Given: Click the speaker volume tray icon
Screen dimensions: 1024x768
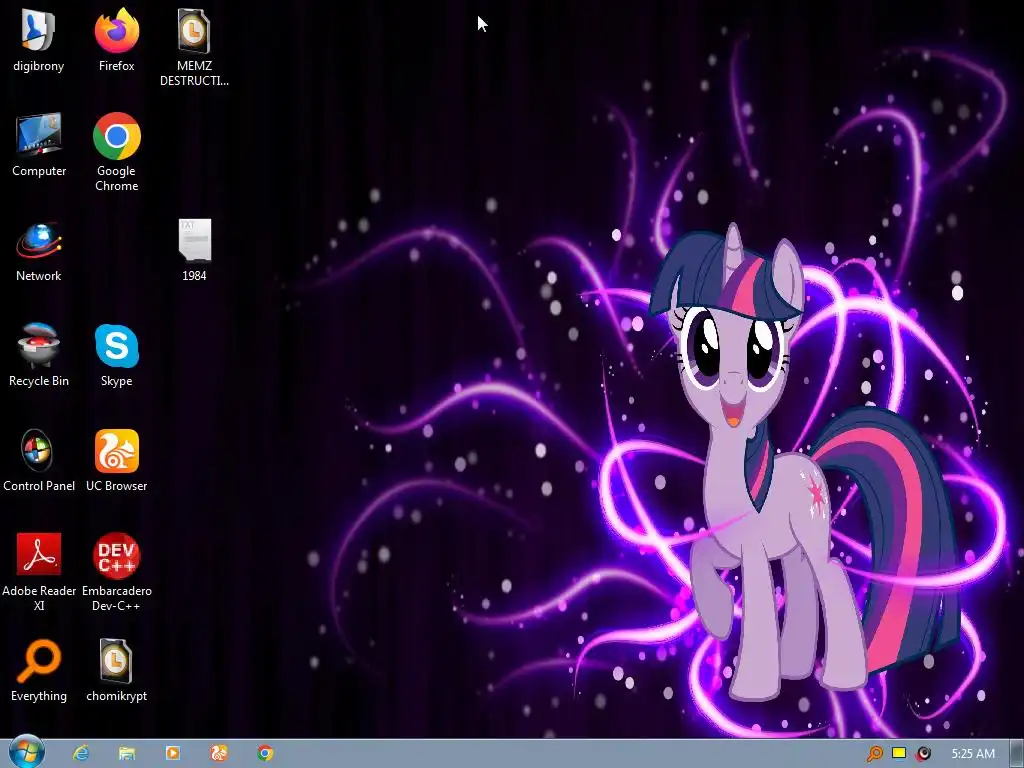Looking at the screenshot, I should click(923, 754).
